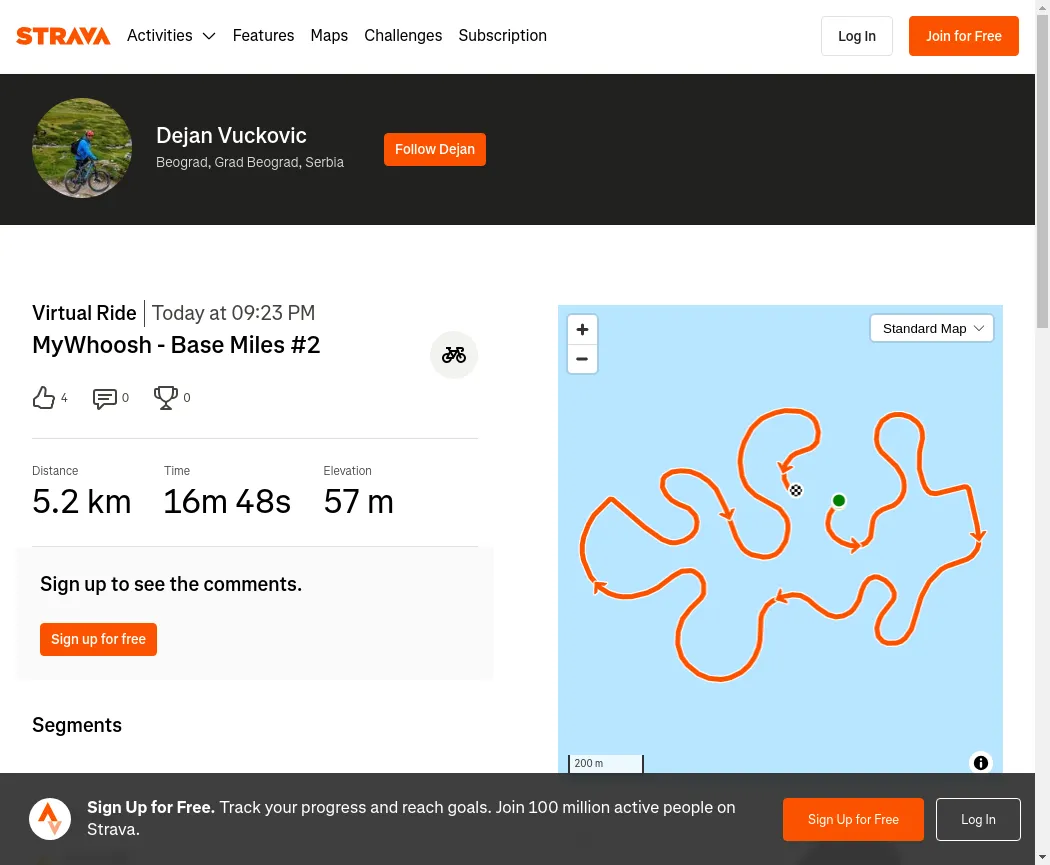The image size is (1050, 865).
Task: Click the Segments heading
Action: click(x=77, y=725)
